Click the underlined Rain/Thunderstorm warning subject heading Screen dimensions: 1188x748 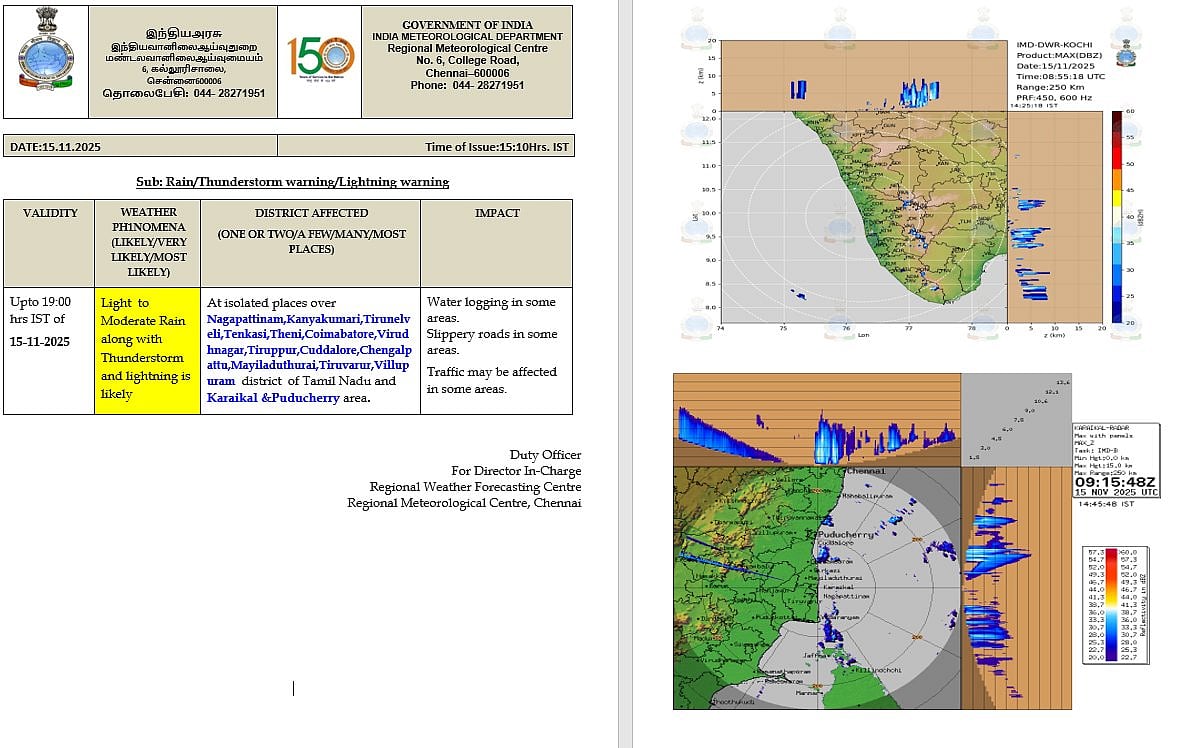tap(292, 182)
